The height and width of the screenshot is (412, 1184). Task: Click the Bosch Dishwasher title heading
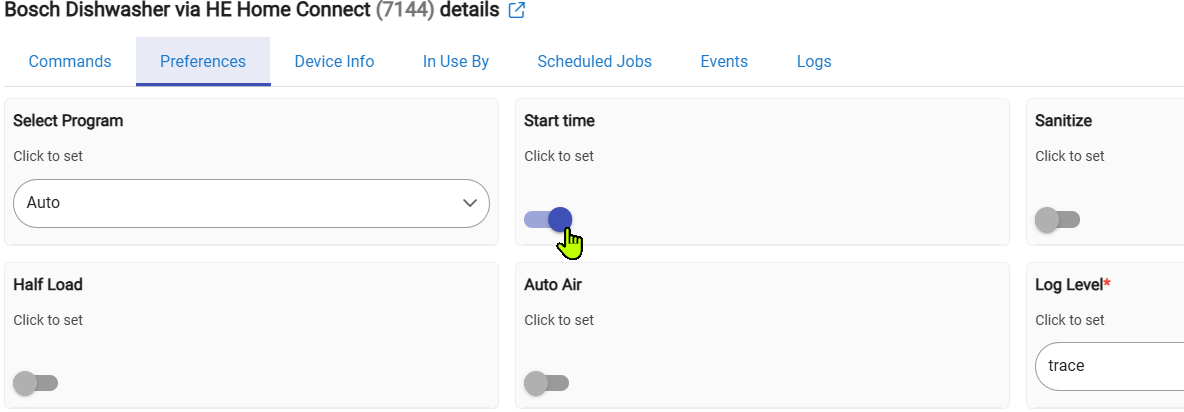pyautogui.click(x=188, y=11)
